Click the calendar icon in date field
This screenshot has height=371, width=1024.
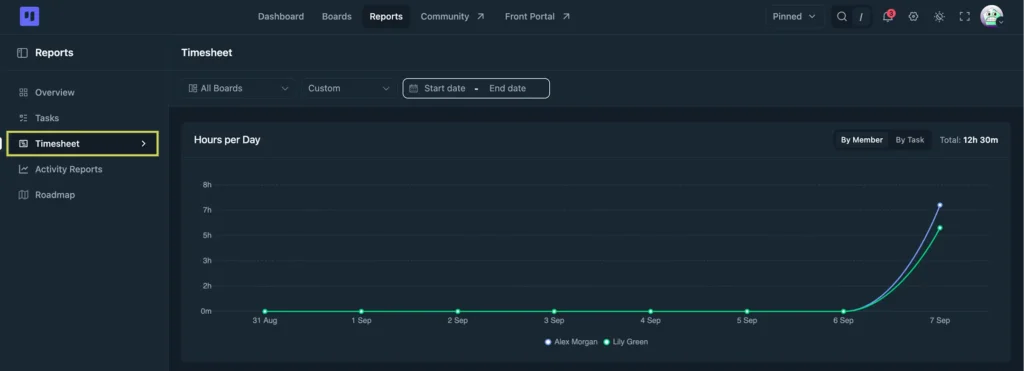pyautogui.click(x=413, y=88)
